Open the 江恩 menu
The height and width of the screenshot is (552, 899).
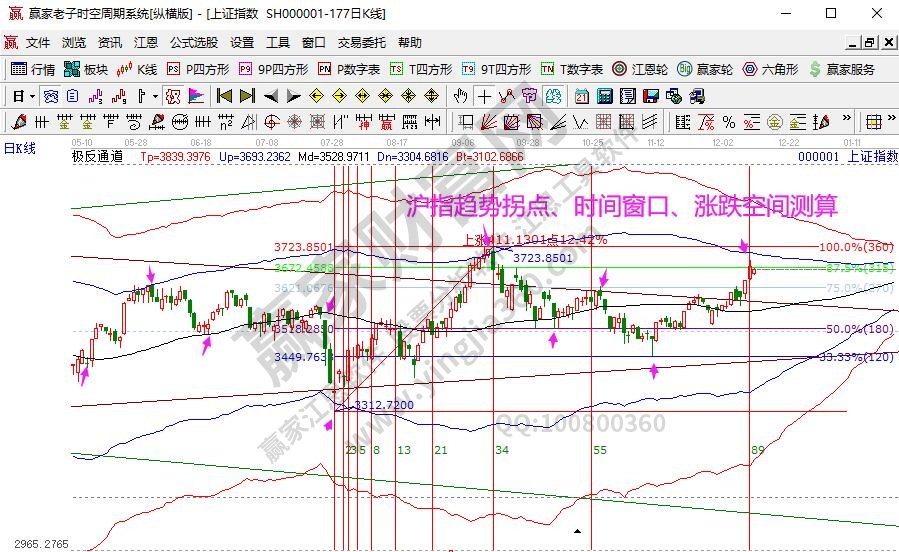click(x=146, y=43)
